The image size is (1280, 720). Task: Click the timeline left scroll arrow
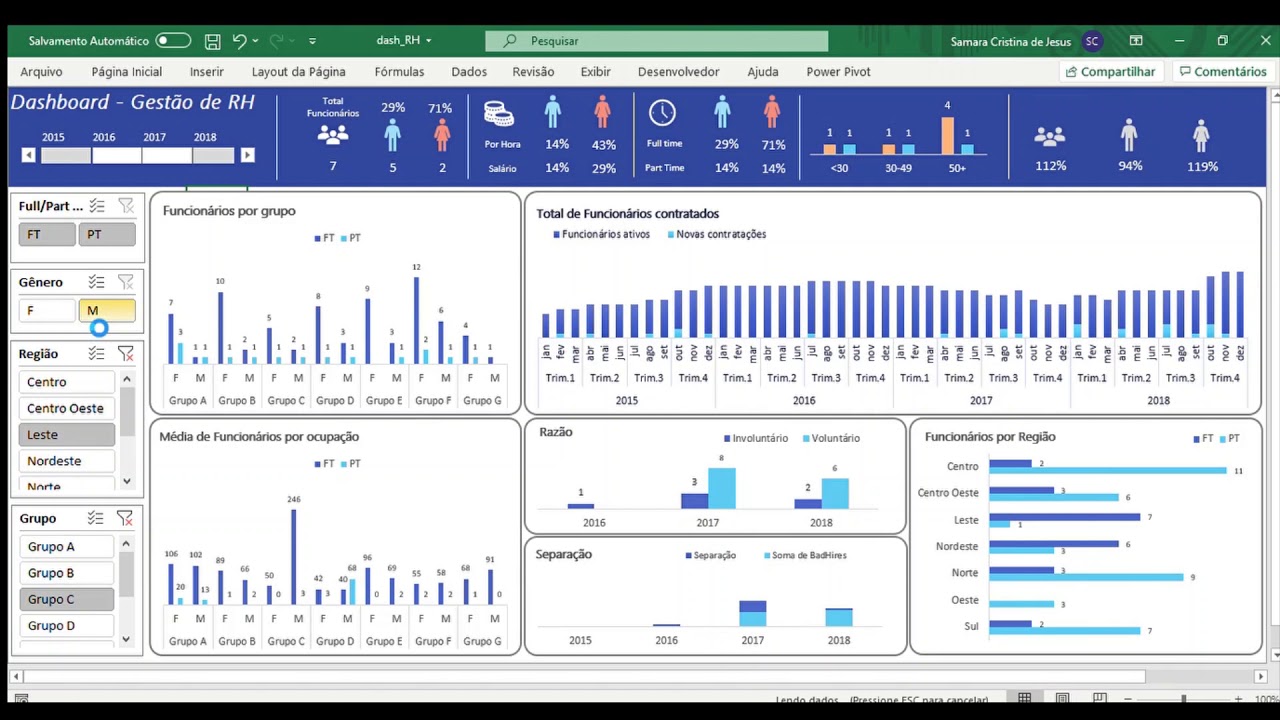[28, 155]
